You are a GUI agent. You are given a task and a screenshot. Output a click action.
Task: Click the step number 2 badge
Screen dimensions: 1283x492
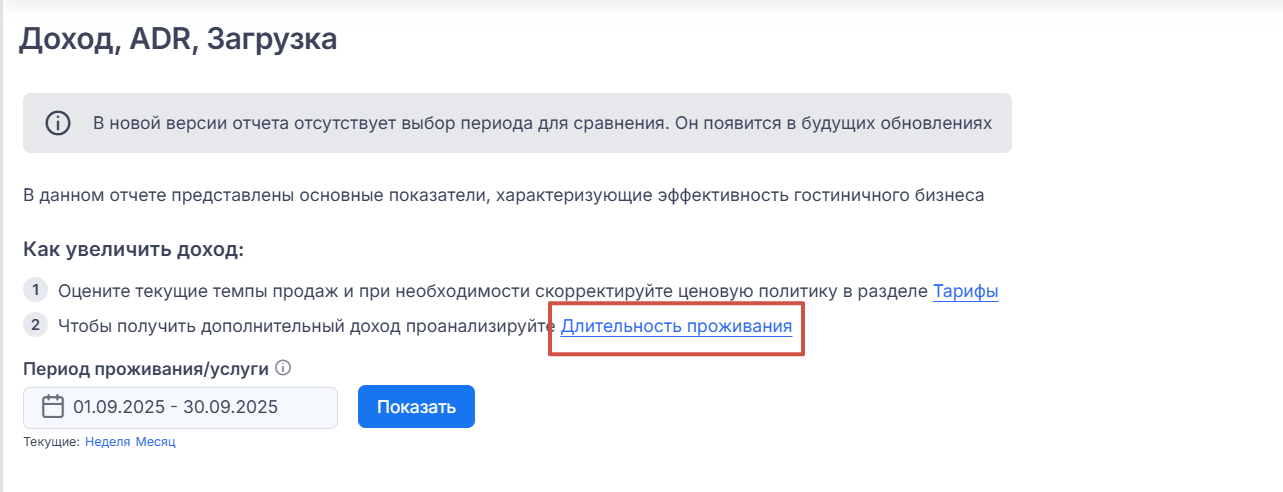(35, 325)
